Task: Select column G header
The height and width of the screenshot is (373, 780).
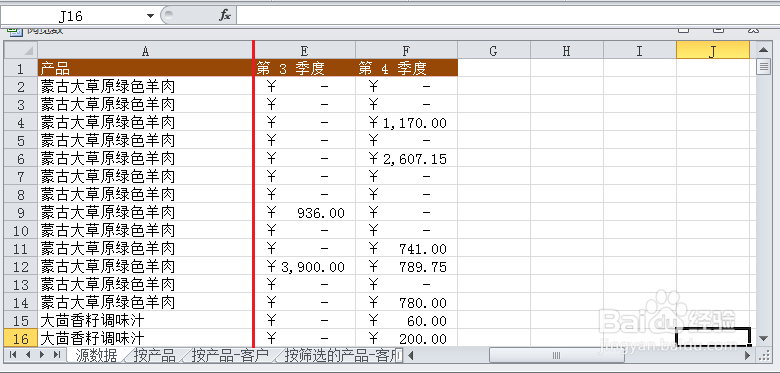Action: click(494, 50)
